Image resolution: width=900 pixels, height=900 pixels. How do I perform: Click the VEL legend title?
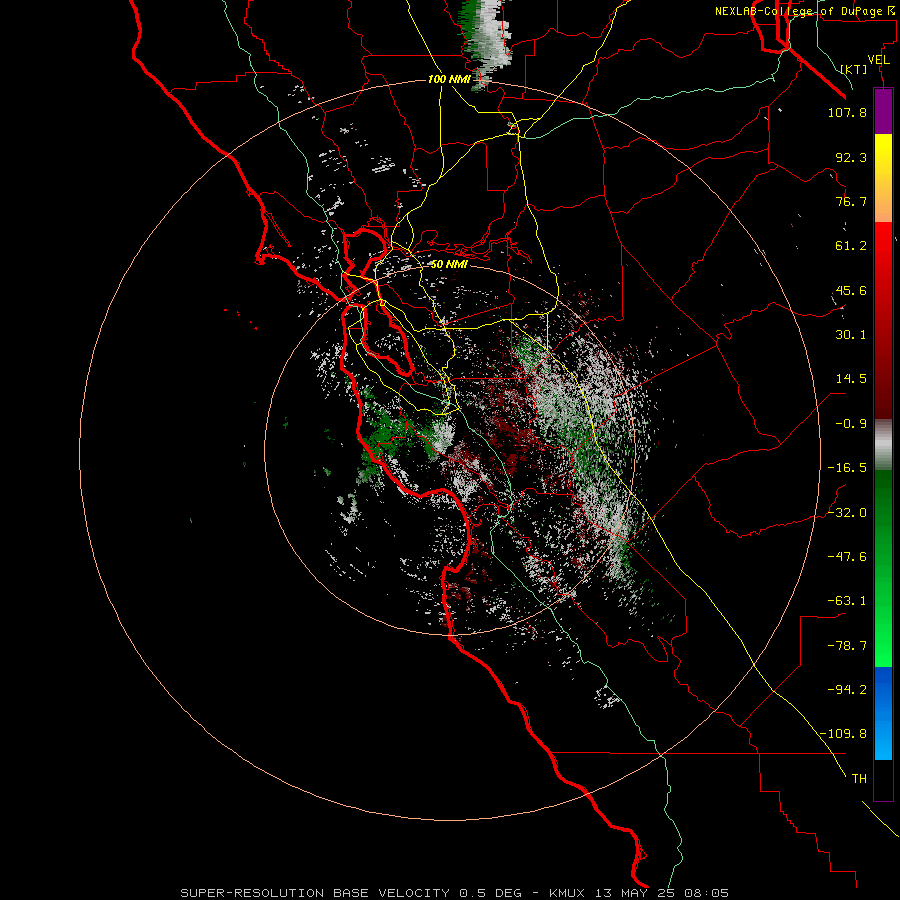click(x=878, y=60)
